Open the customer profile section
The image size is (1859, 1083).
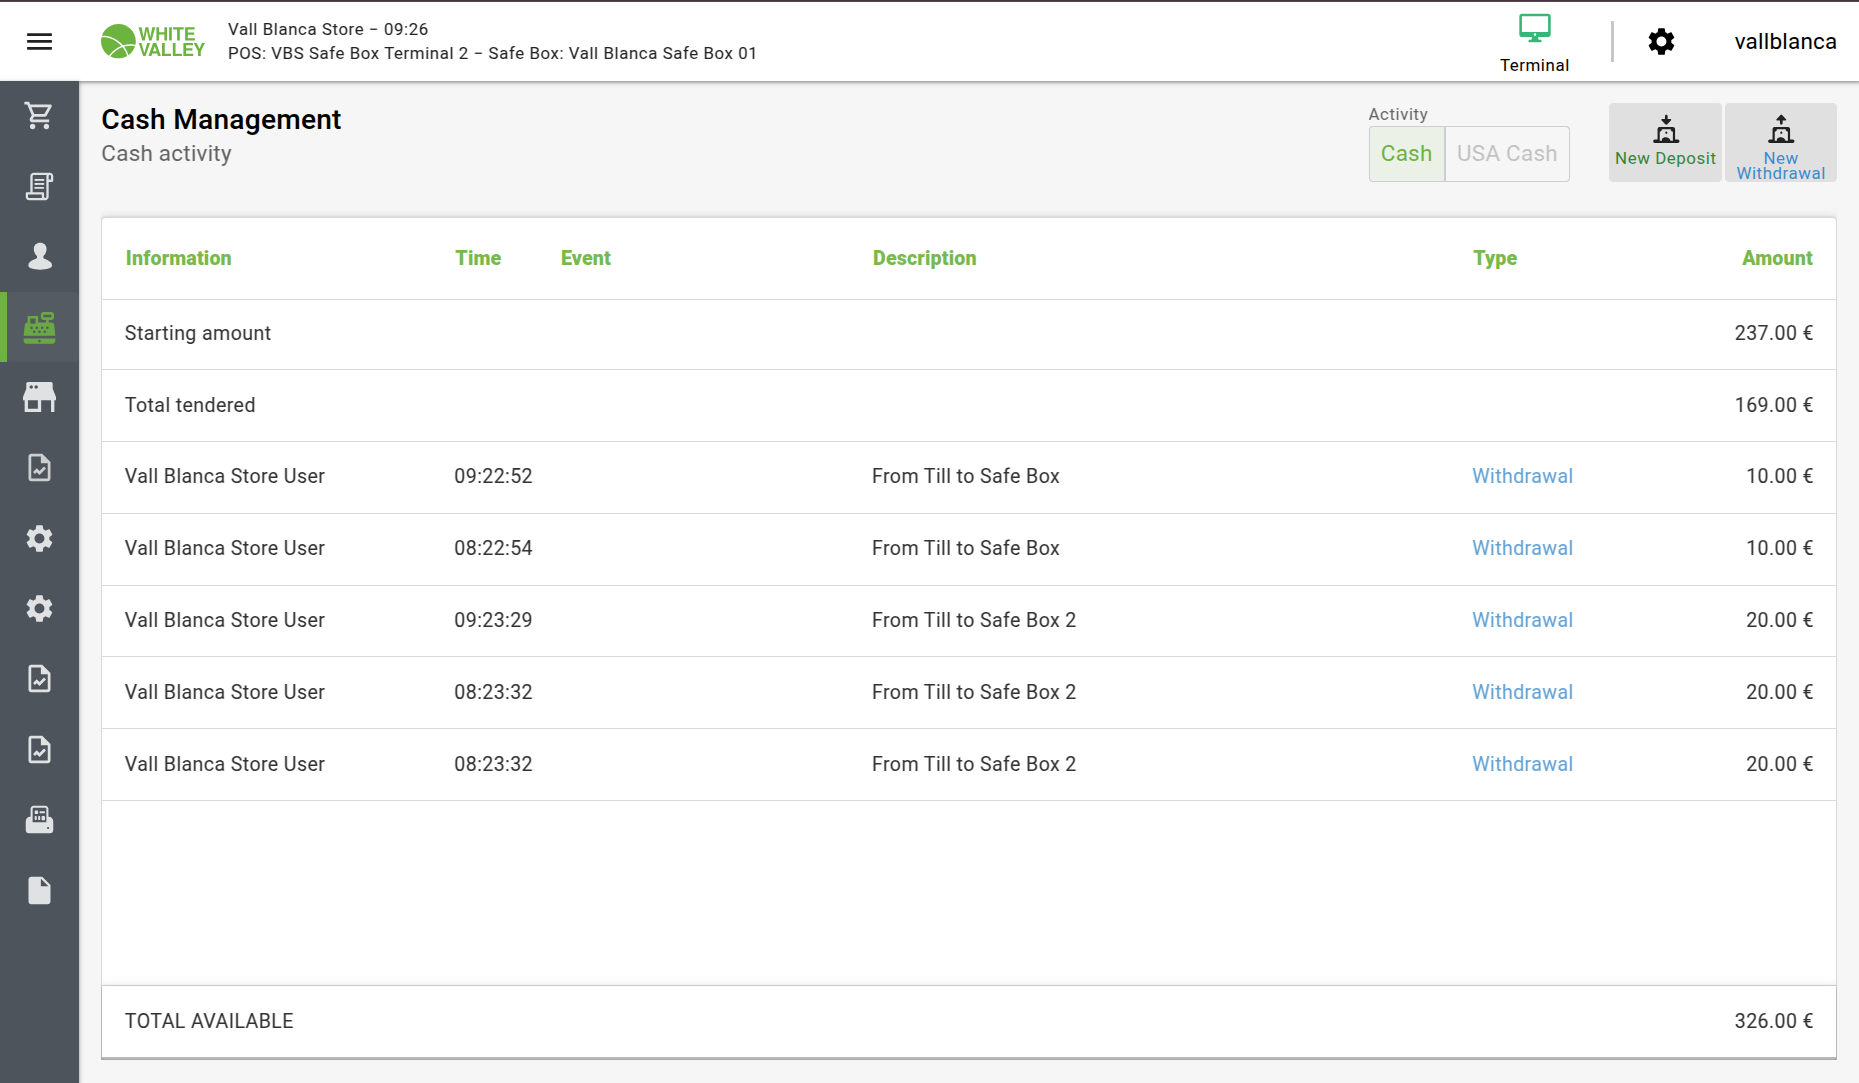click(39, 257)
